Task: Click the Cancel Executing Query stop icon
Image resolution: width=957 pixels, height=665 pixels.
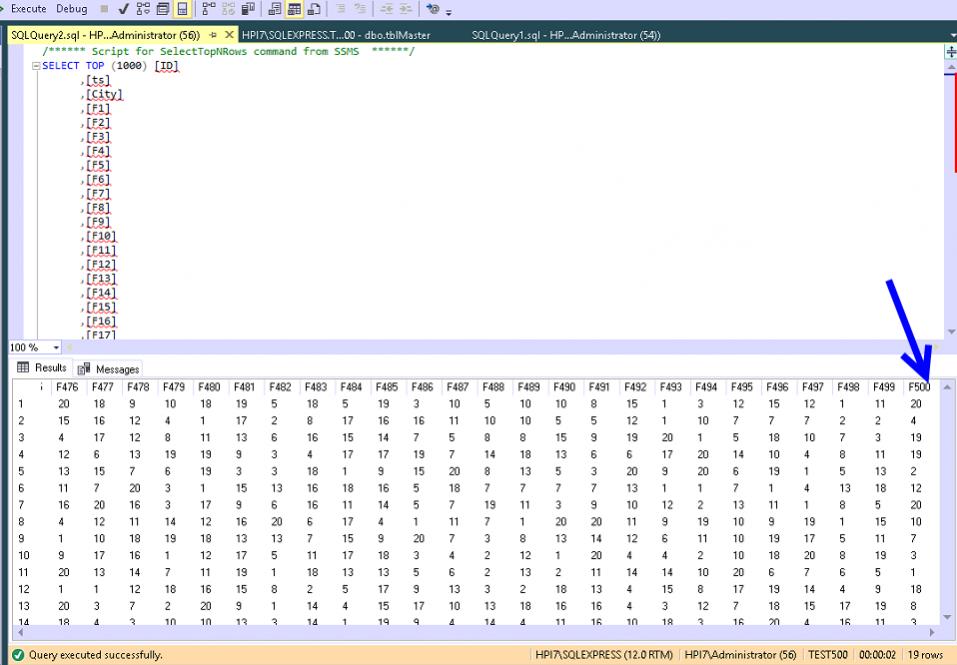Action: tap(104, 9)
